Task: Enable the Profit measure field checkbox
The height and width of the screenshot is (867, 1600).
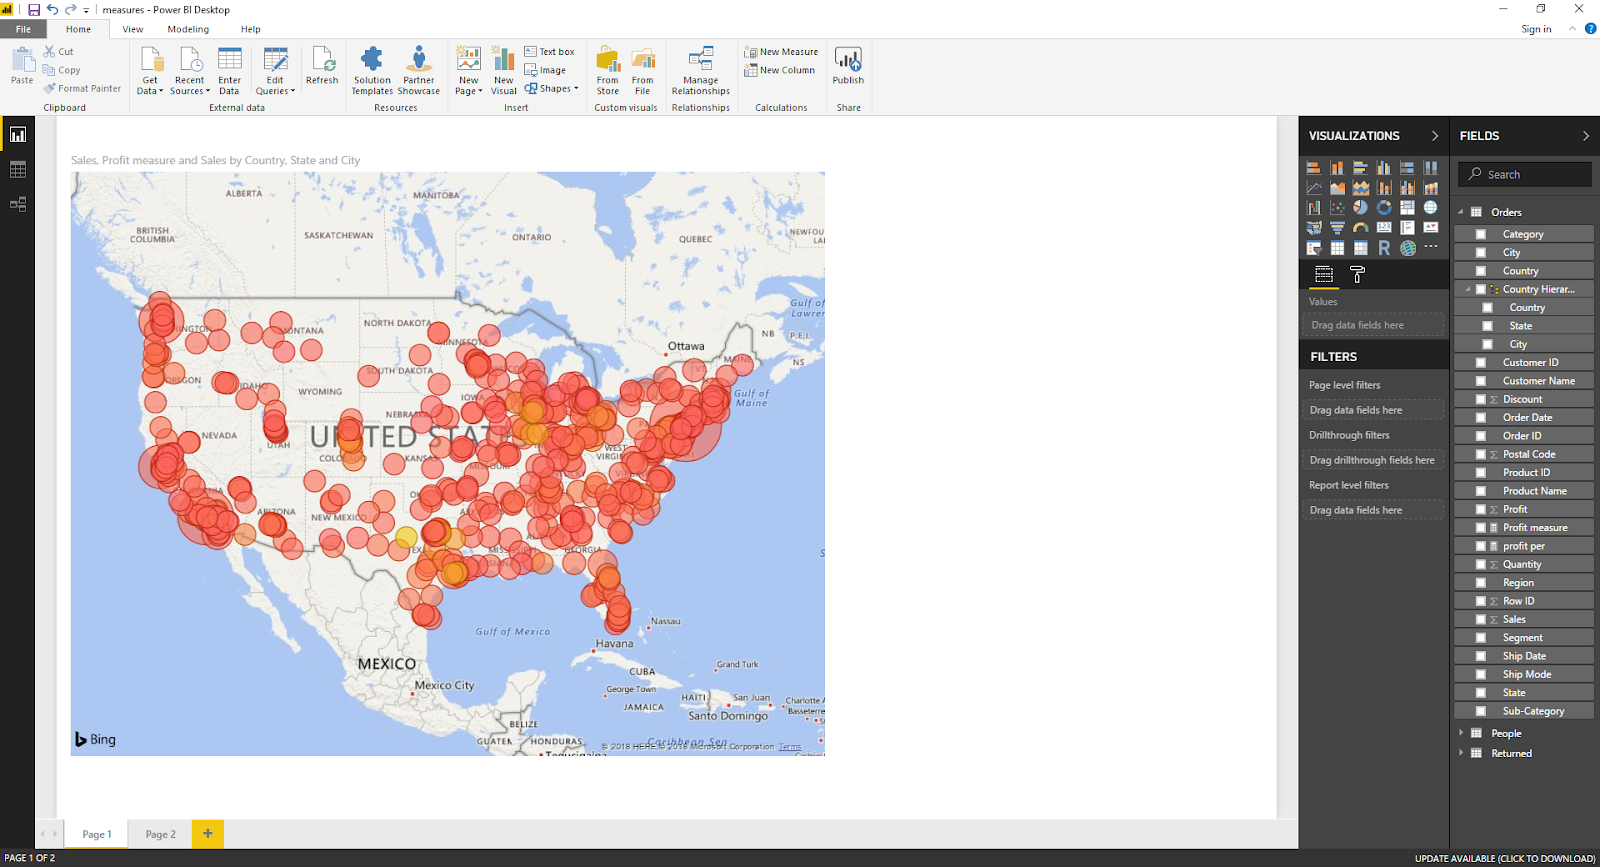Action: click(x=1481, y=528)
